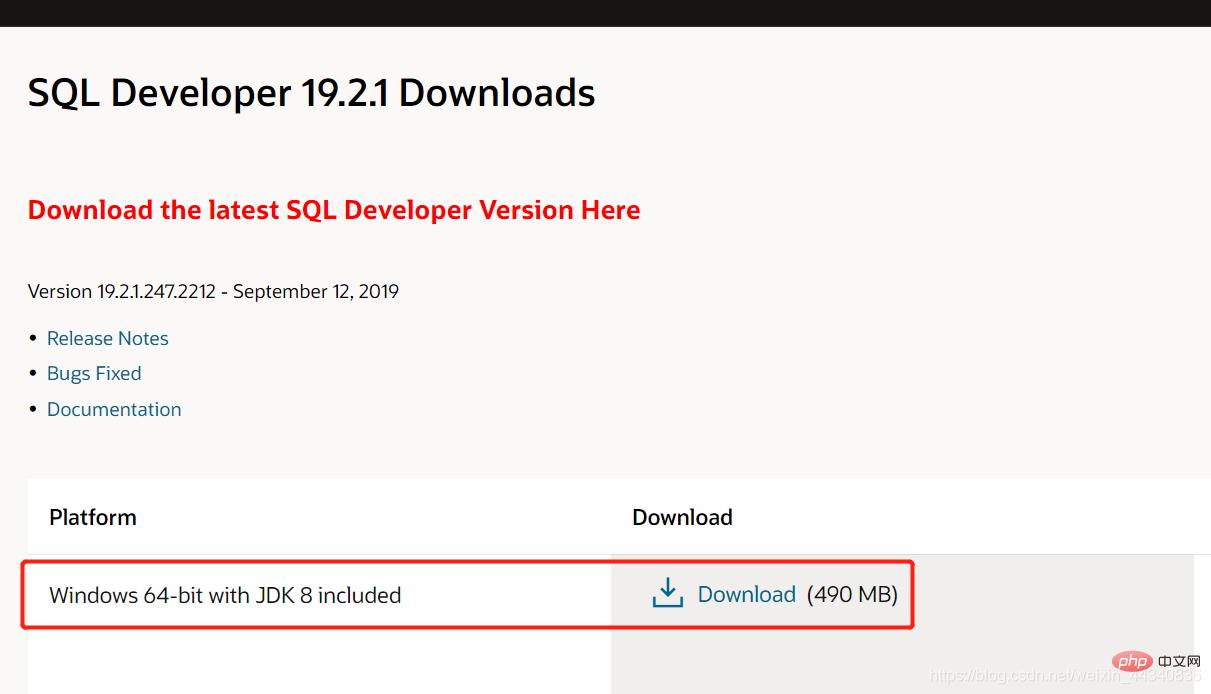Follow the red latest SQL Developer version link
This screenshot has width=1211, height=694.
click(334, 210)
